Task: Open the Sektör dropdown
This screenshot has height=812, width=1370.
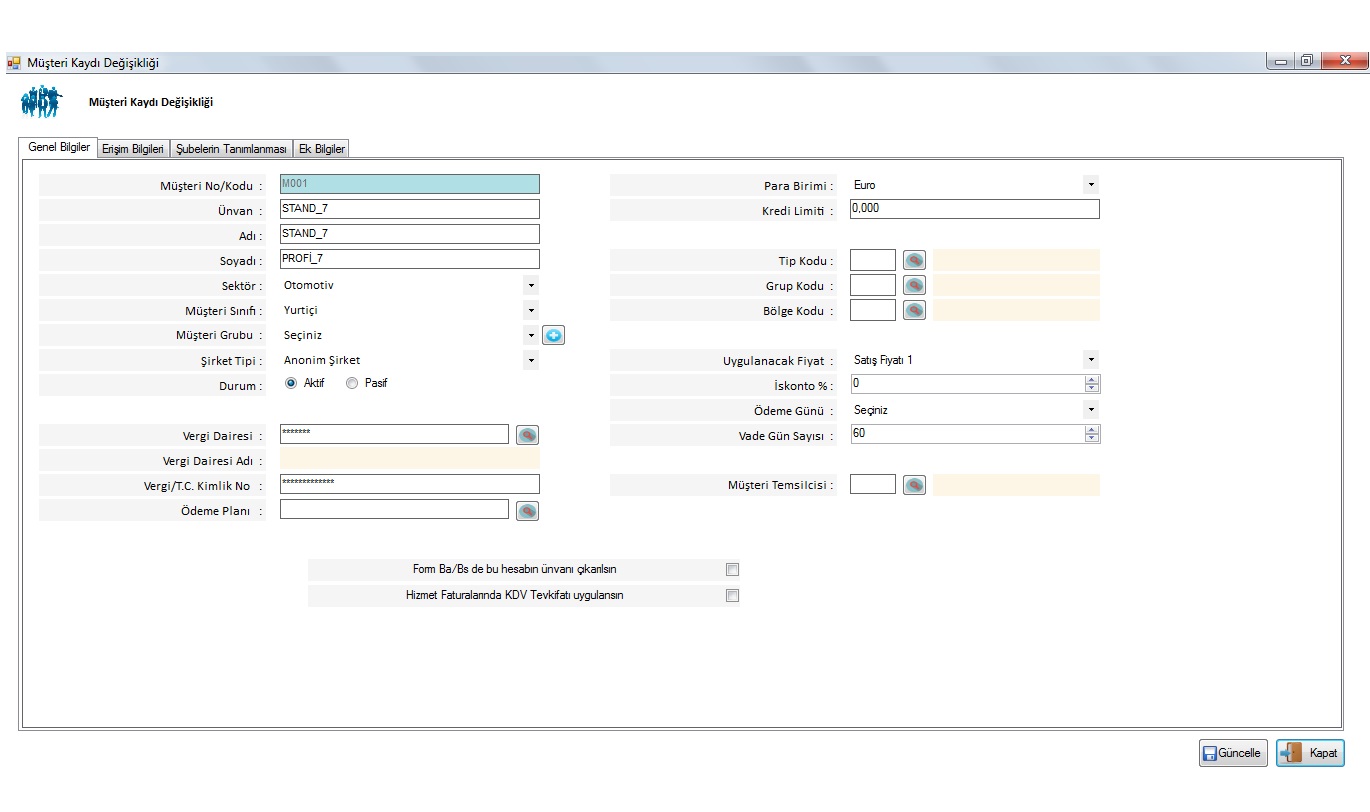Action: pos(531,286)
